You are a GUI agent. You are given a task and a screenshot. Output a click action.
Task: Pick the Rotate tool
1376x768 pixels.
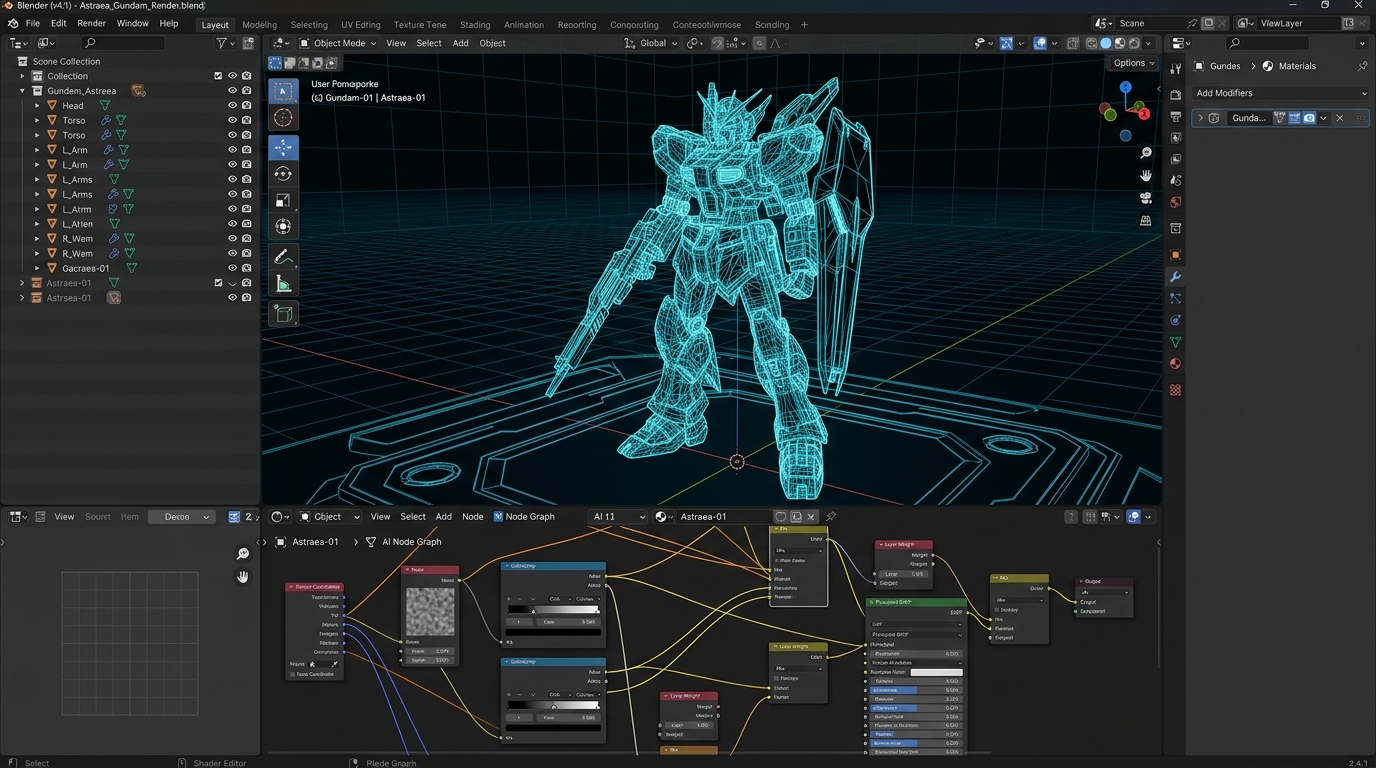point(283,174)
